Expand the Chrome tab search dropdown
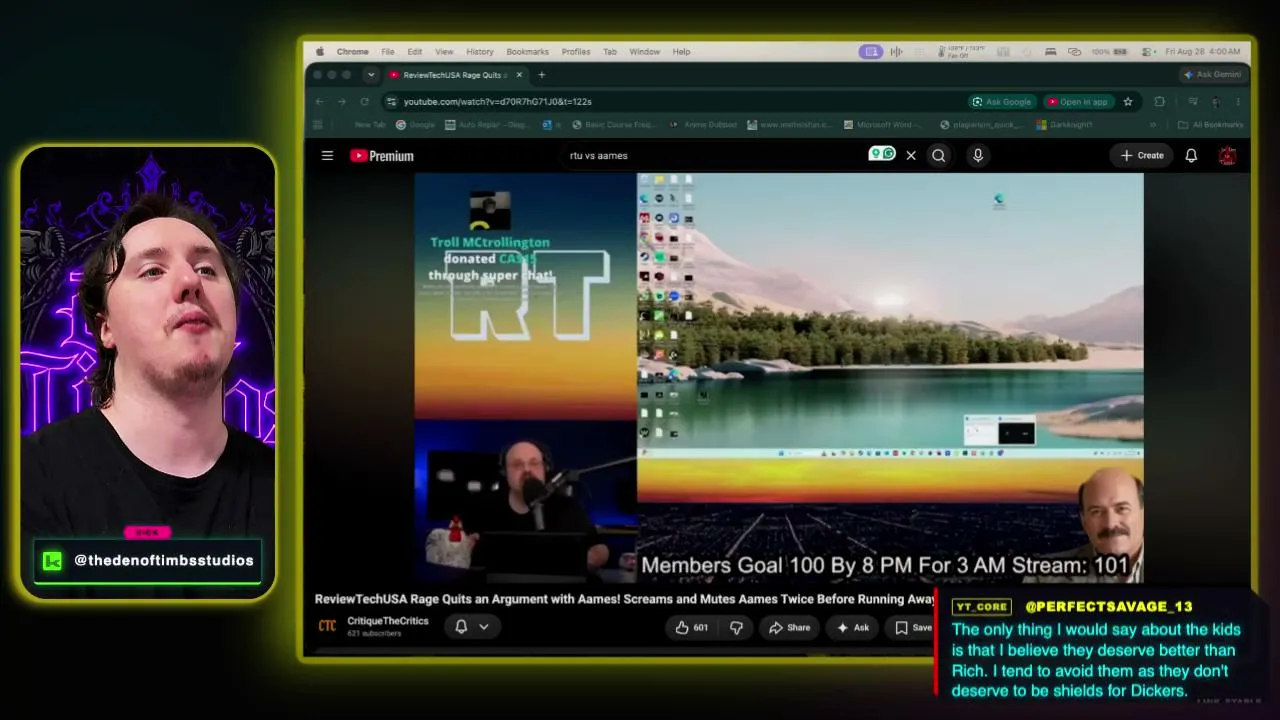 pos(371,74)
